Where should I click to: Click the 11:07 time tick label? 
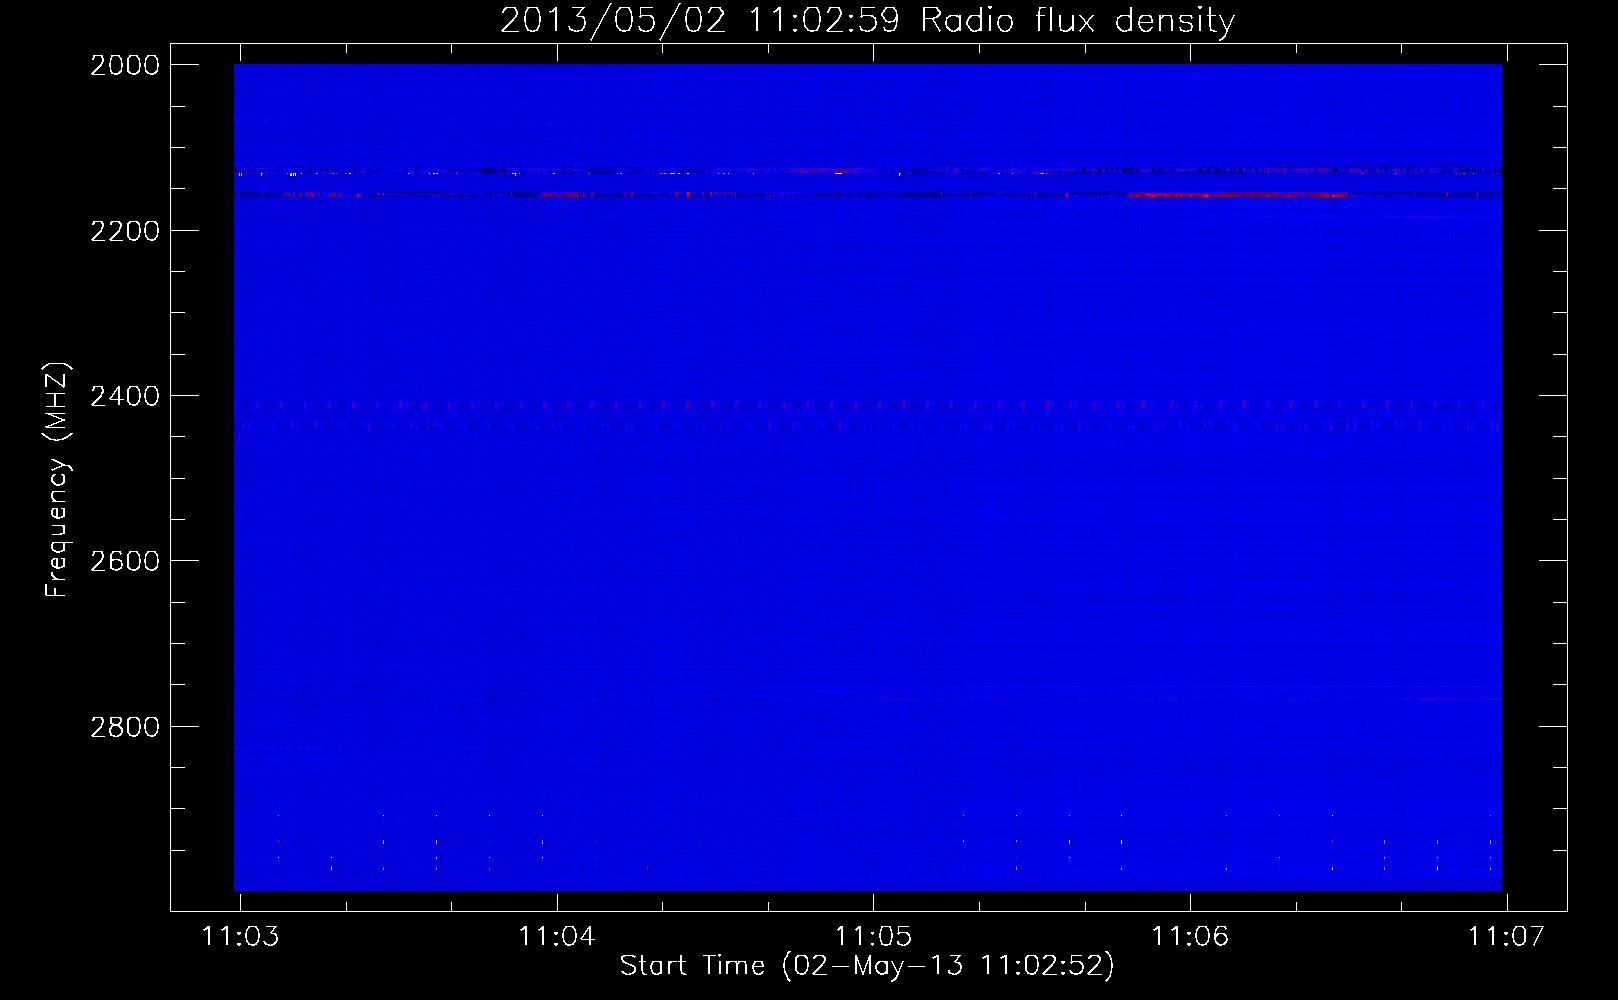(x=1506, y=936)
